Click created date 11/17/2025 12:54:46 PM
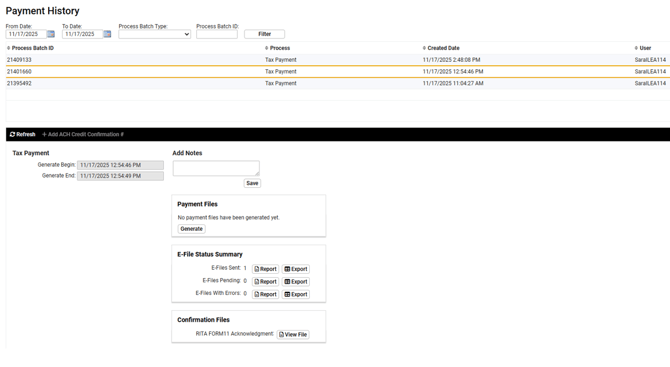 pos(453,72)
